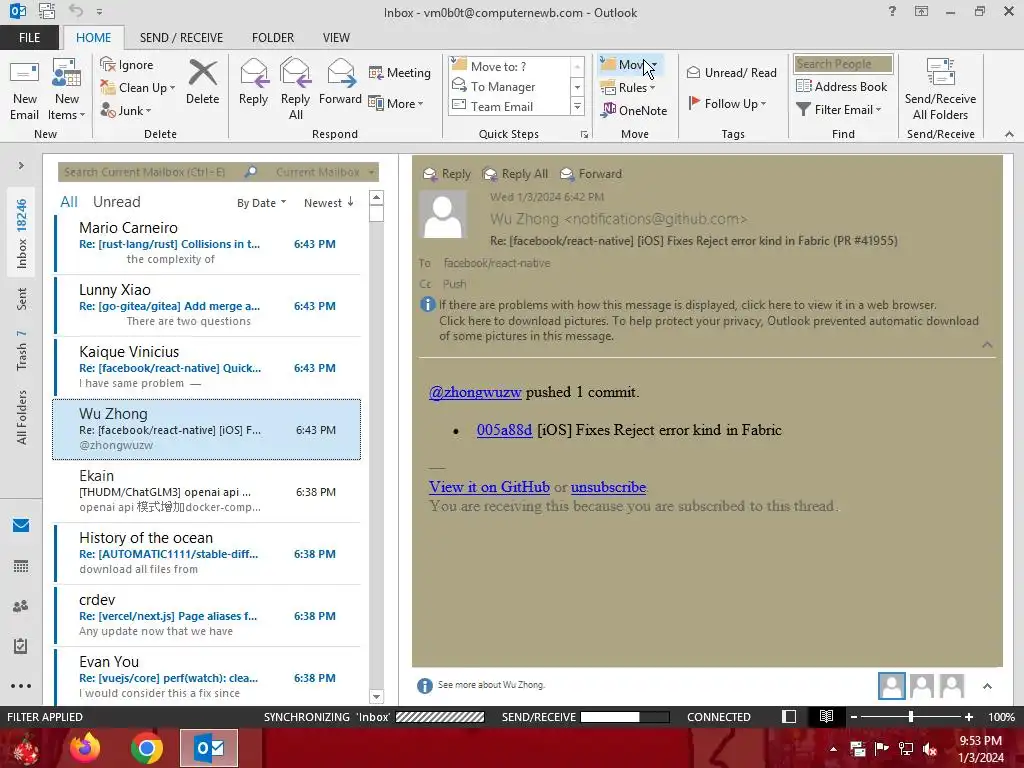
Task: Switch to the VIEW tab
Action: click(336, 38)
